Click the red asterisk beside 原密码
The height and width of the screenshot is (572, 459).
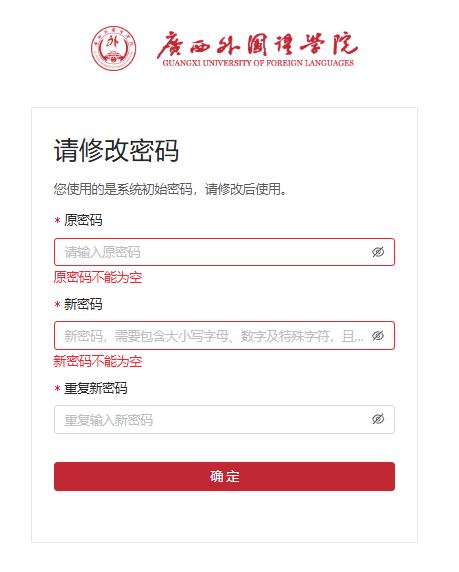(57, 221)
